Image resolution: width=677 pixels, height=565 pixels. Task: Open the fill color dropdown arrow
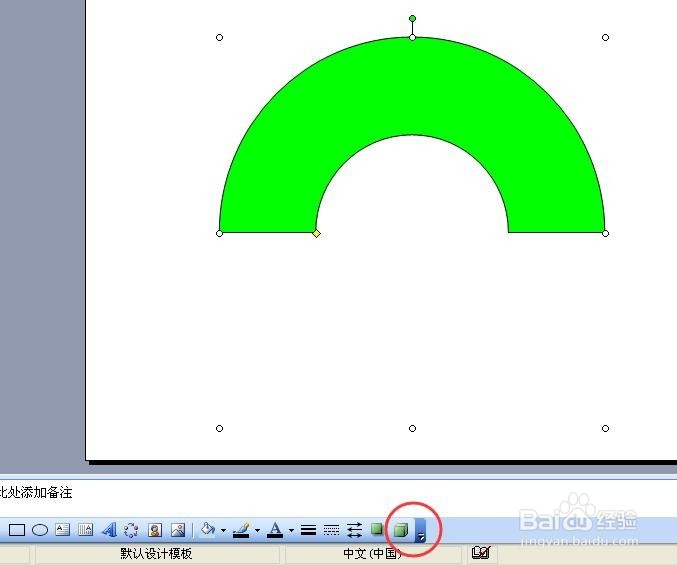(x=223, y=530)
